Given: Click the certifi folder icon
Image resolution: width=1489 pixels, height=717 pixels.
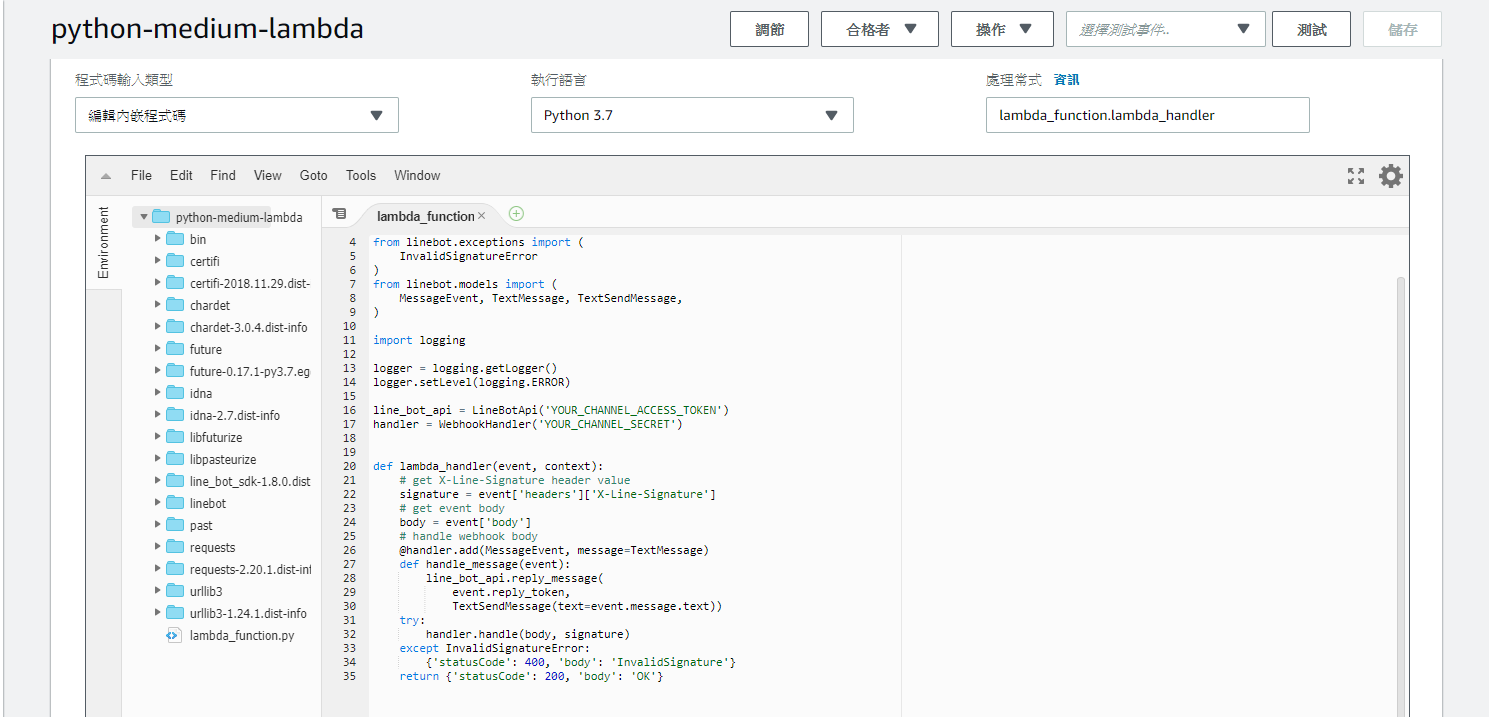Looking at the screenshot, I should [175, 261].
